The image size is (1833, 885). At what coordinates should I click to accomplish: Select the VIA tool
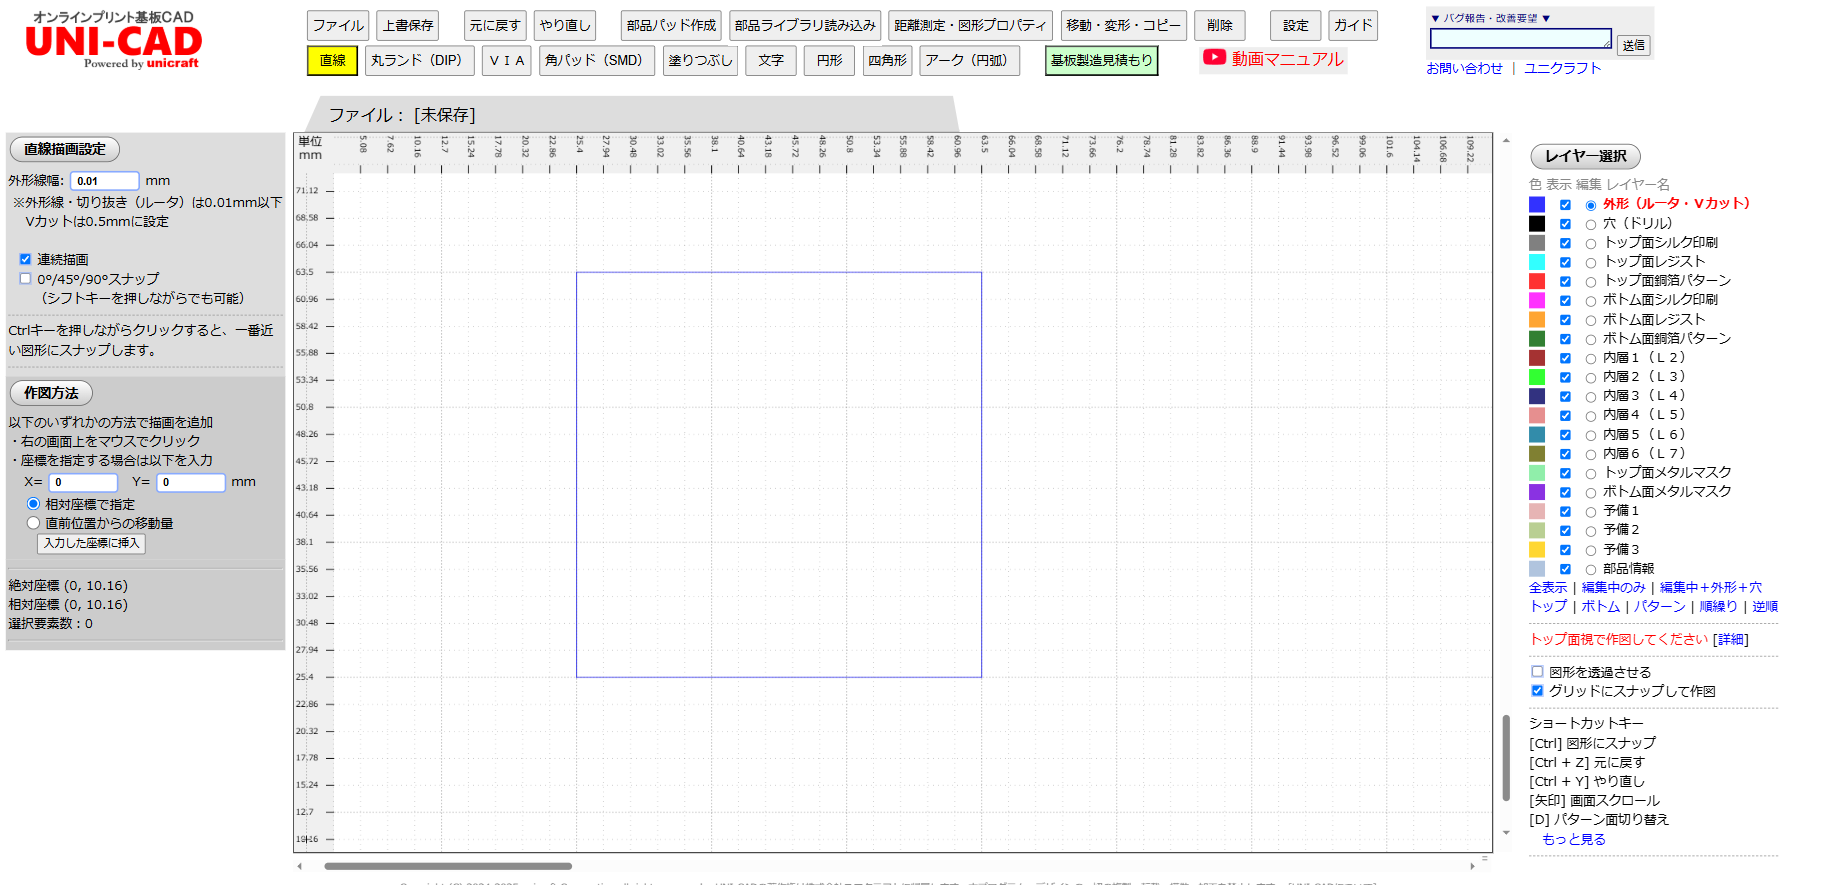(x=506, y=61)
